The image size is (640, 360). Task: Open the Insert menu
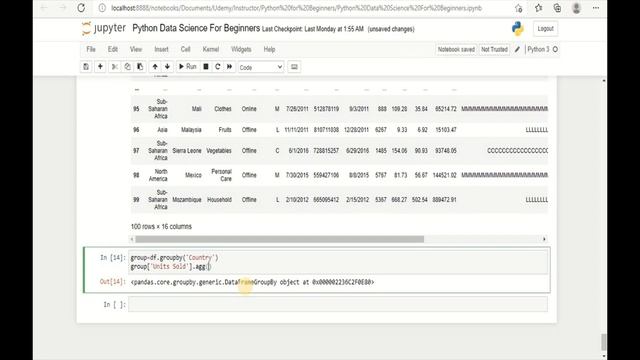[x=161, y=49]
